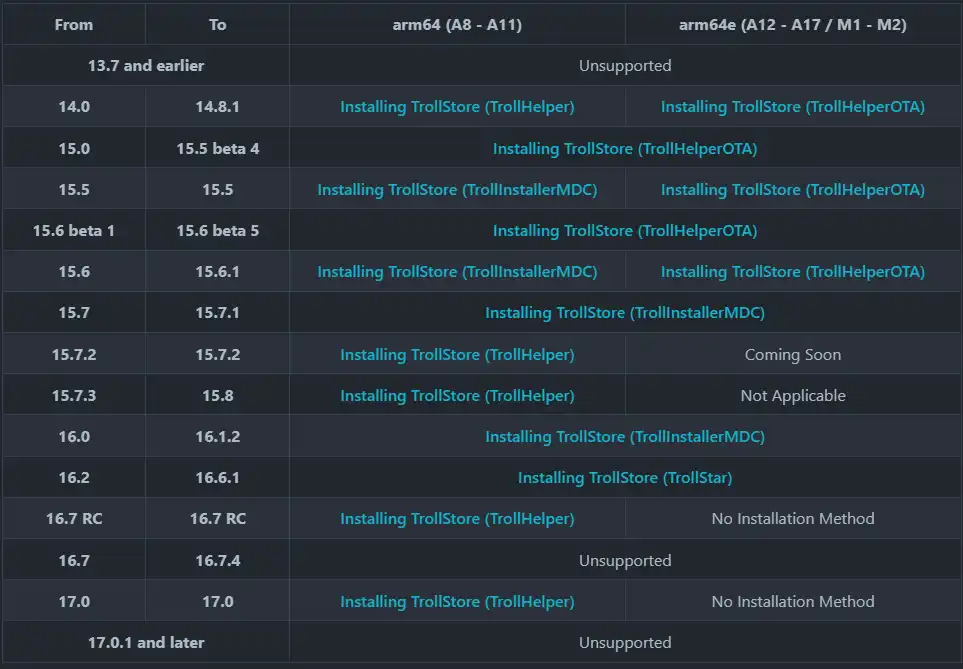Open TrollInstallerMDC link in the 15.5 row

point(457,190)
